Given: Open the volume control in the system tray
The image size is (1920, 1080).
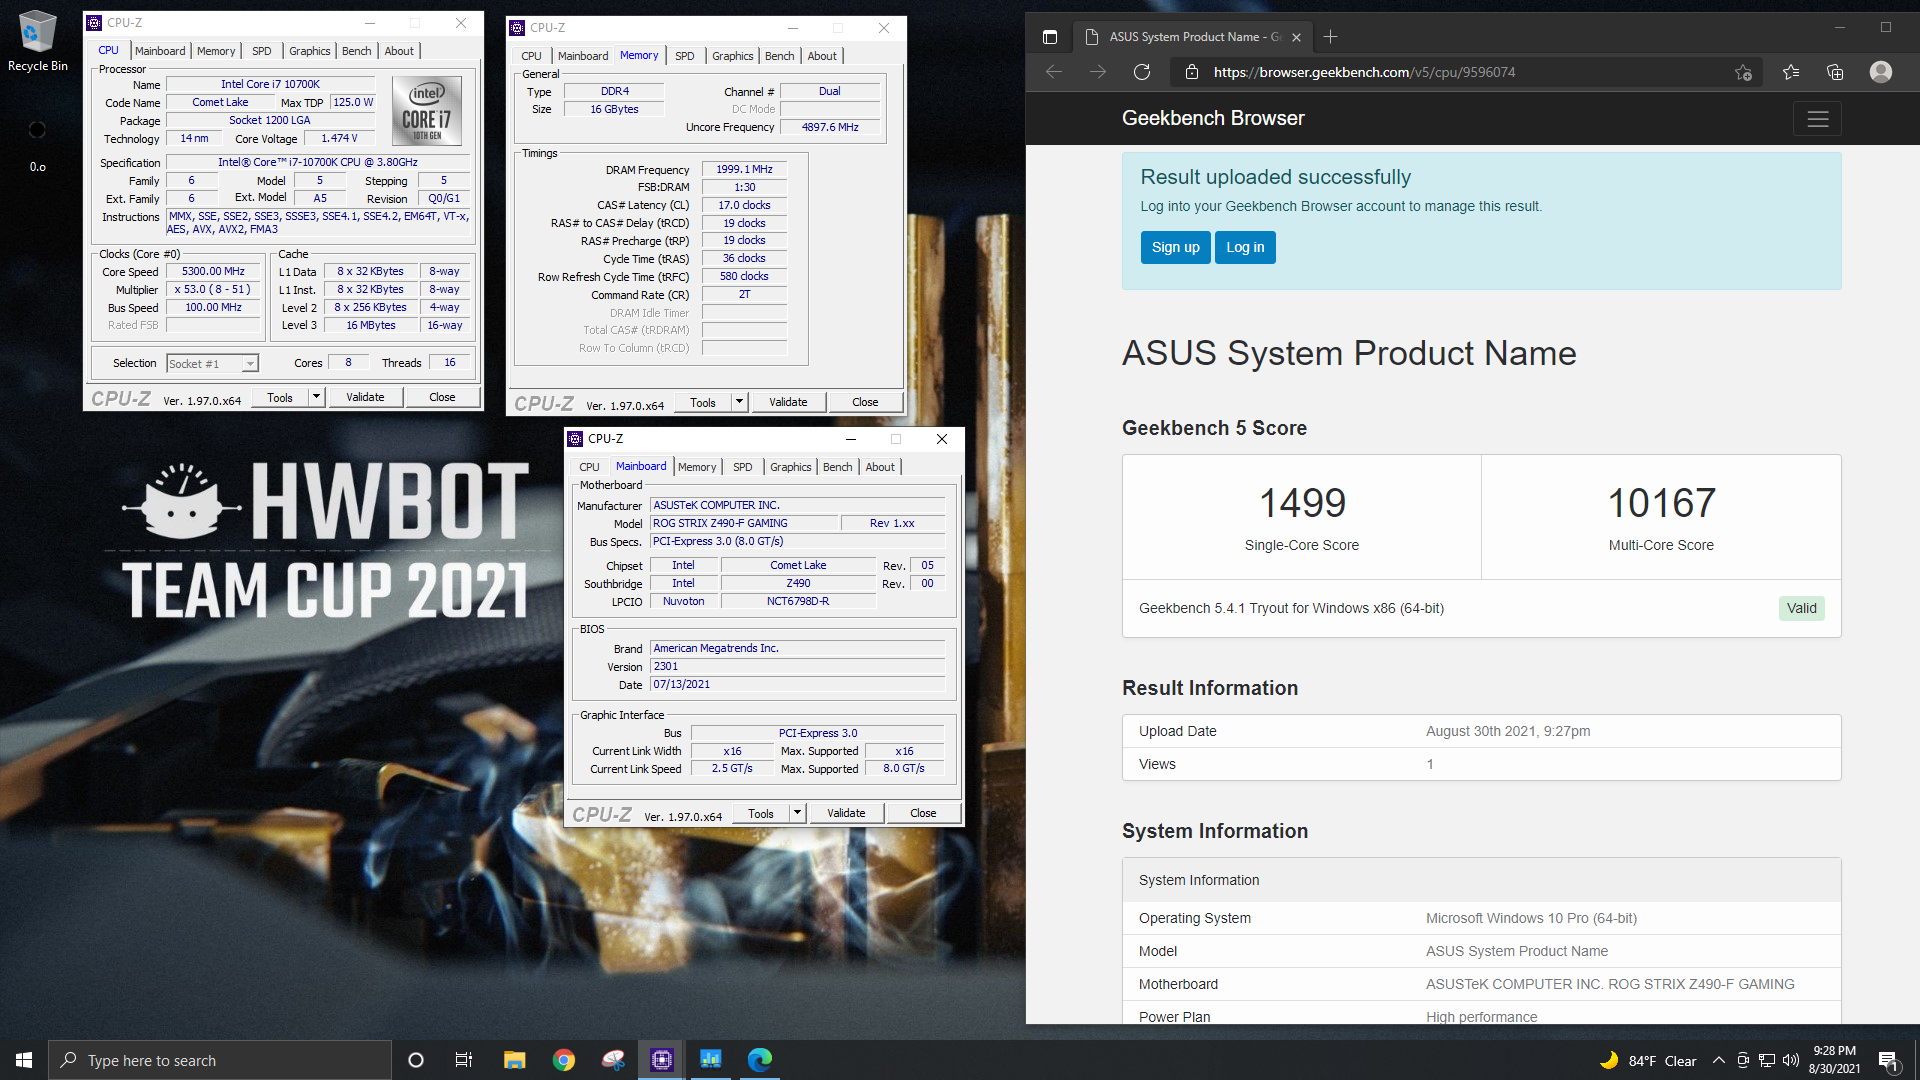Looking at the screenshot, I should click(x=1791, y=1060).
